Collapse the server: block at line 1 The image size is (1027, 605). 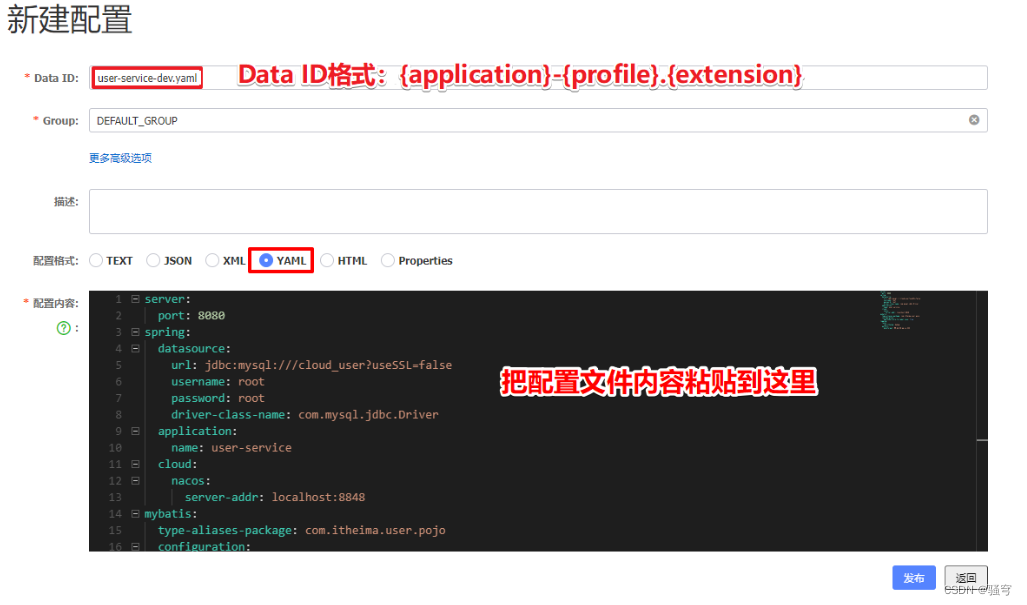(x=136, y=299)
